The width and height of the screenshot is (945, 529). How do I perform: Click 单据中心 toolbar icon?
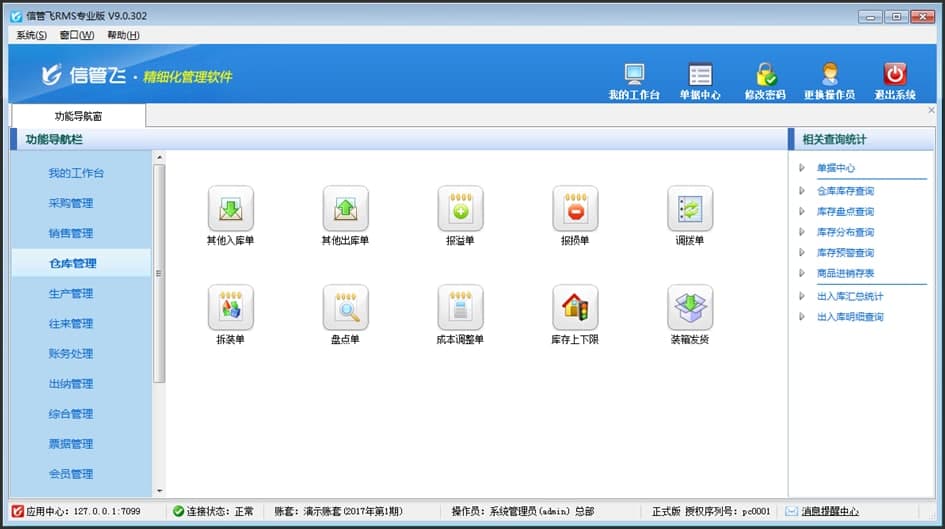coord(700,75)
